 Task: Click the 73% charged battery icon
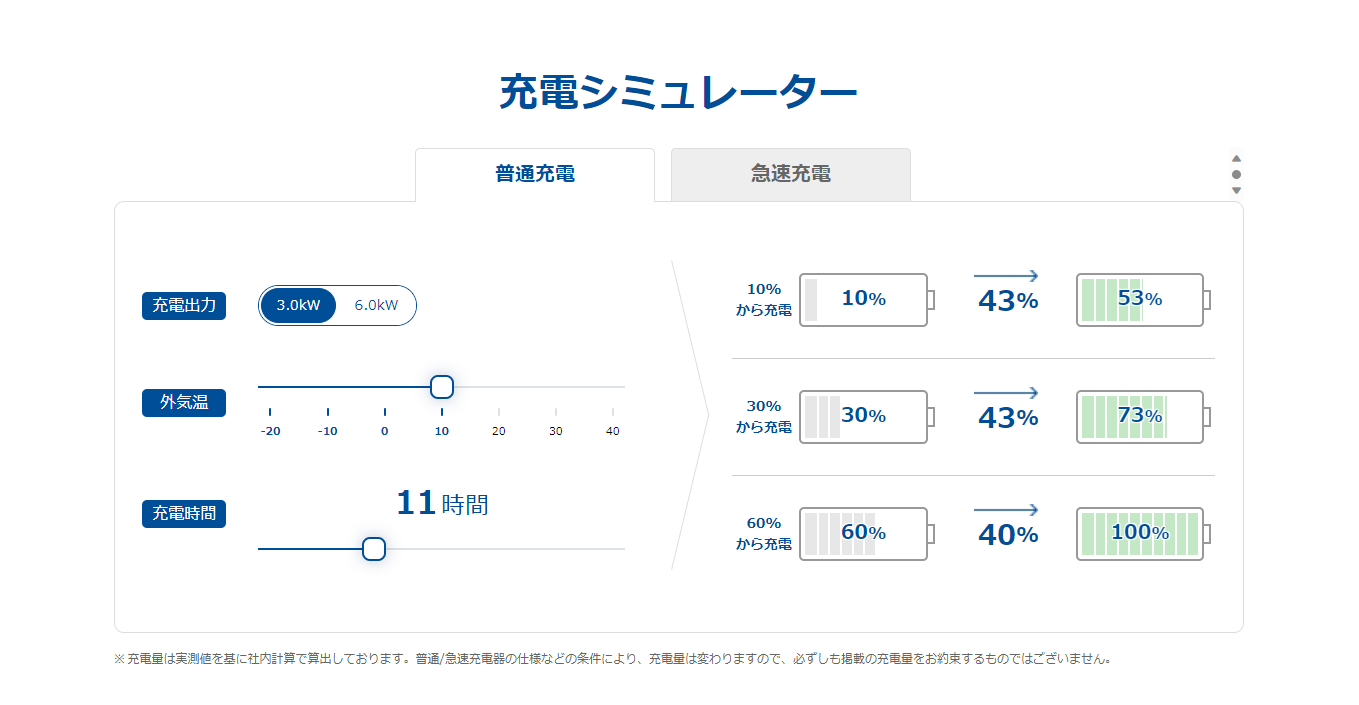(x=1140, y=416)
